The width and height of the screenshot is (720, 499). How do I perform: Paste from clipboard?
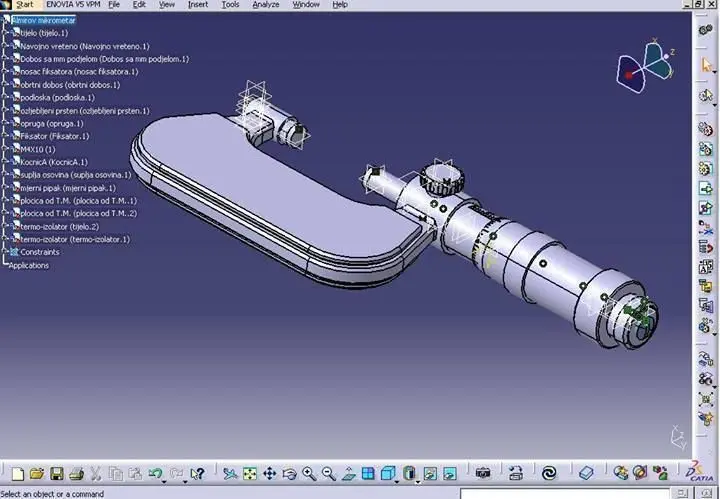pyautogui.click(x=135, y=473)
